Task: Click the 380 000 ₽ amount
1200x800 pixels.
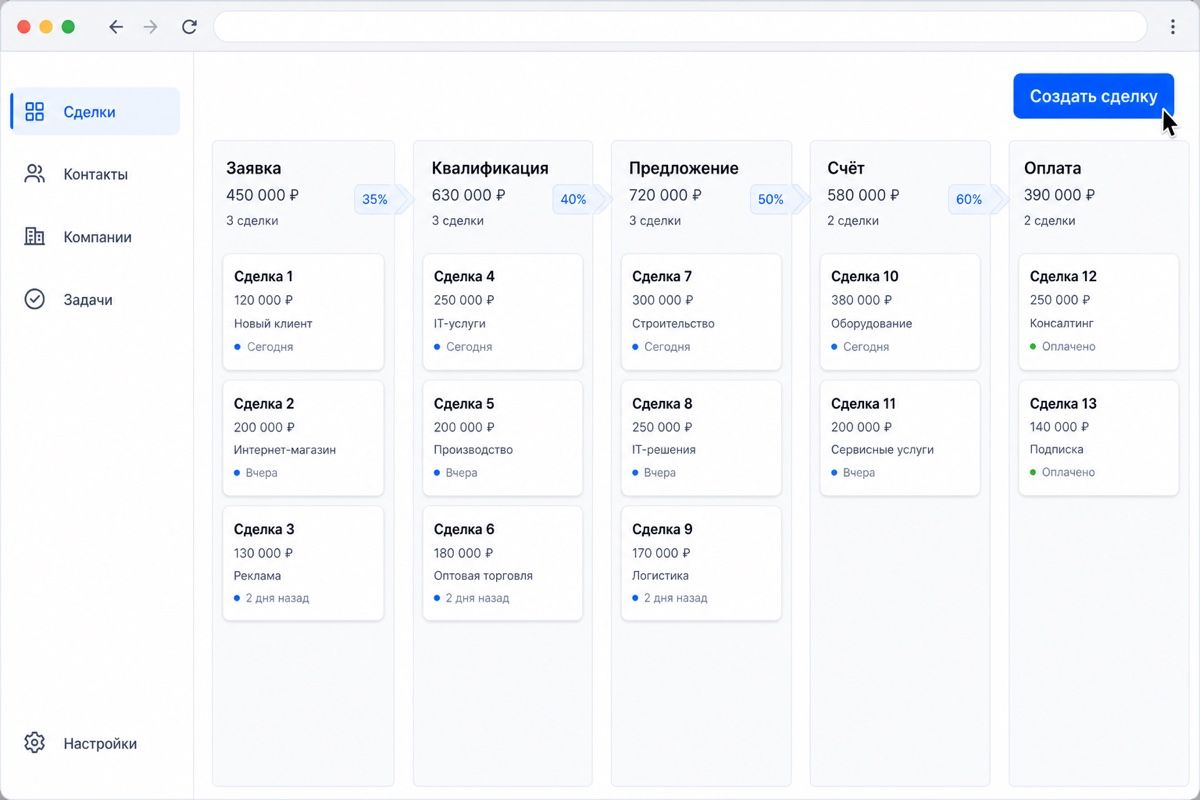Action: pos(862,300)
